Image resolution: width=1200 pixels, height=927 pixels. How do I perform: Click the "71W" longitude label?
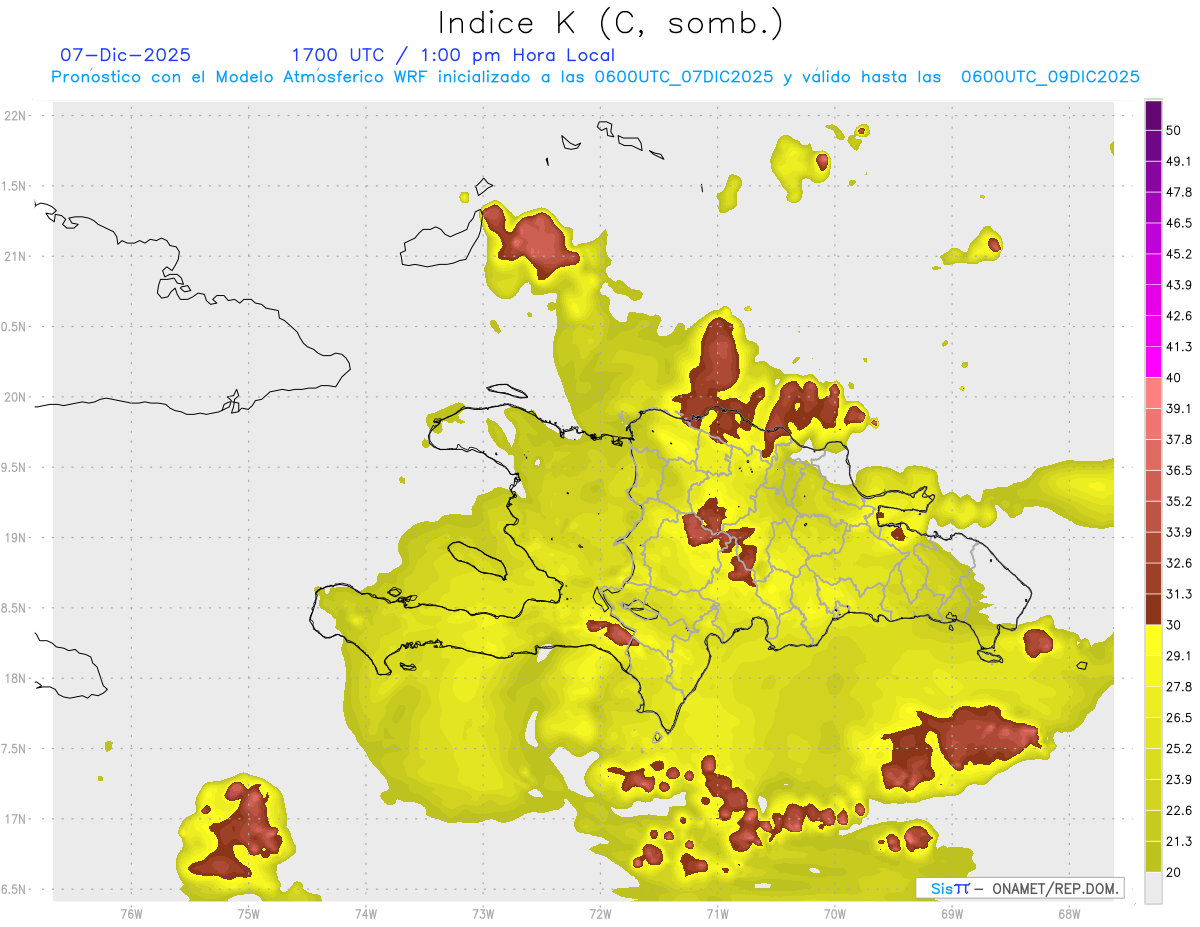[x=717, y=913]
